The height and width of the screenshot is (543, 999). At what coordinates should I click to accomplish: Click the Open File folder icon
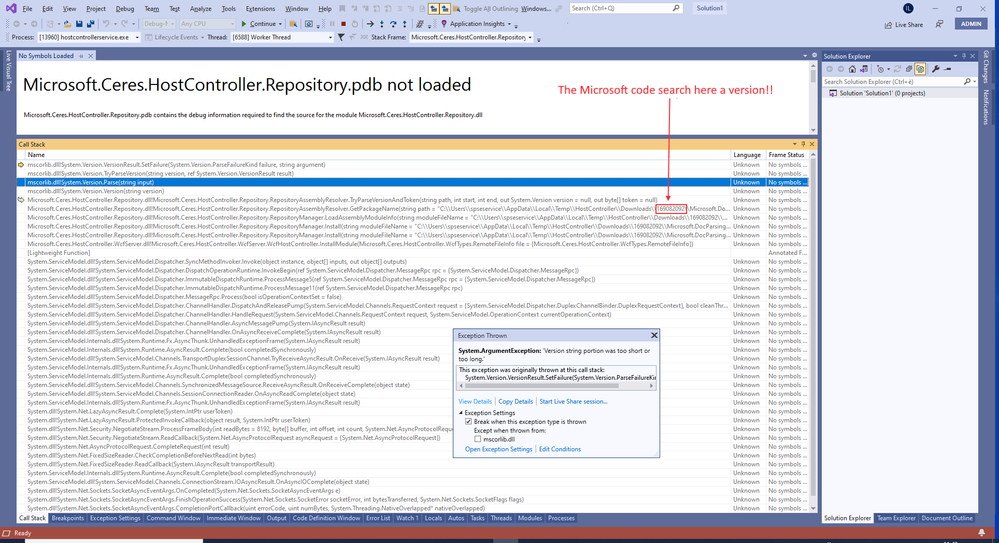point(68,24)
